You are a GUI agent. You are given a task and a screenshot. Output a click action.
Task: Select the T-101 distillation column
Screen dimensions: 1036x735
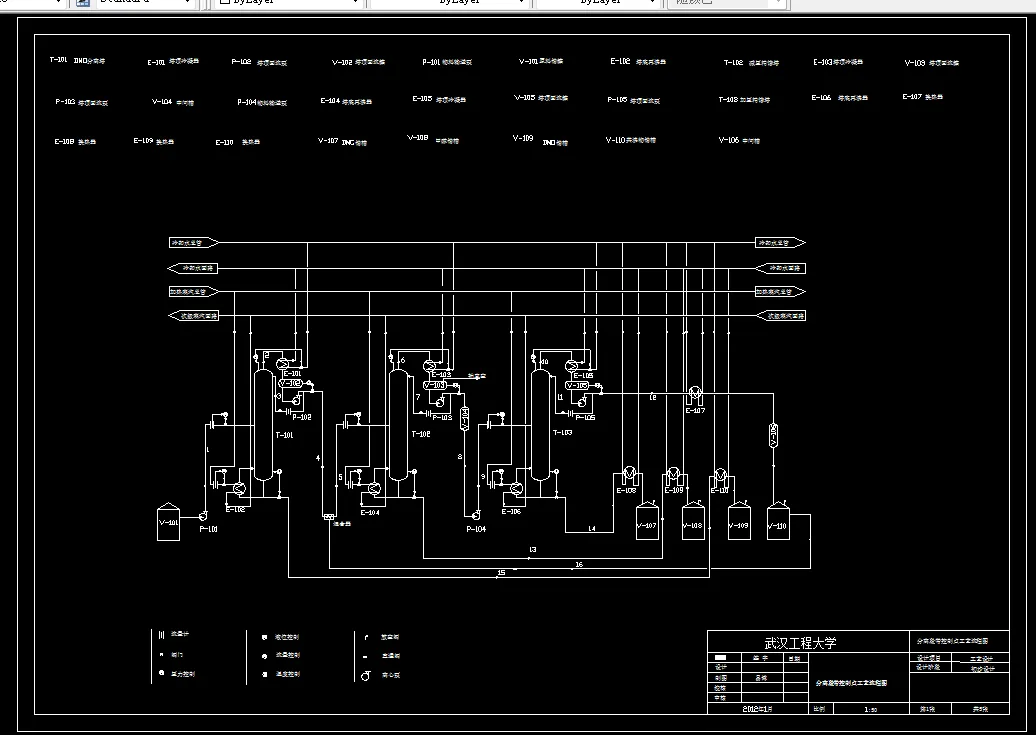click(x=264, y=425)
